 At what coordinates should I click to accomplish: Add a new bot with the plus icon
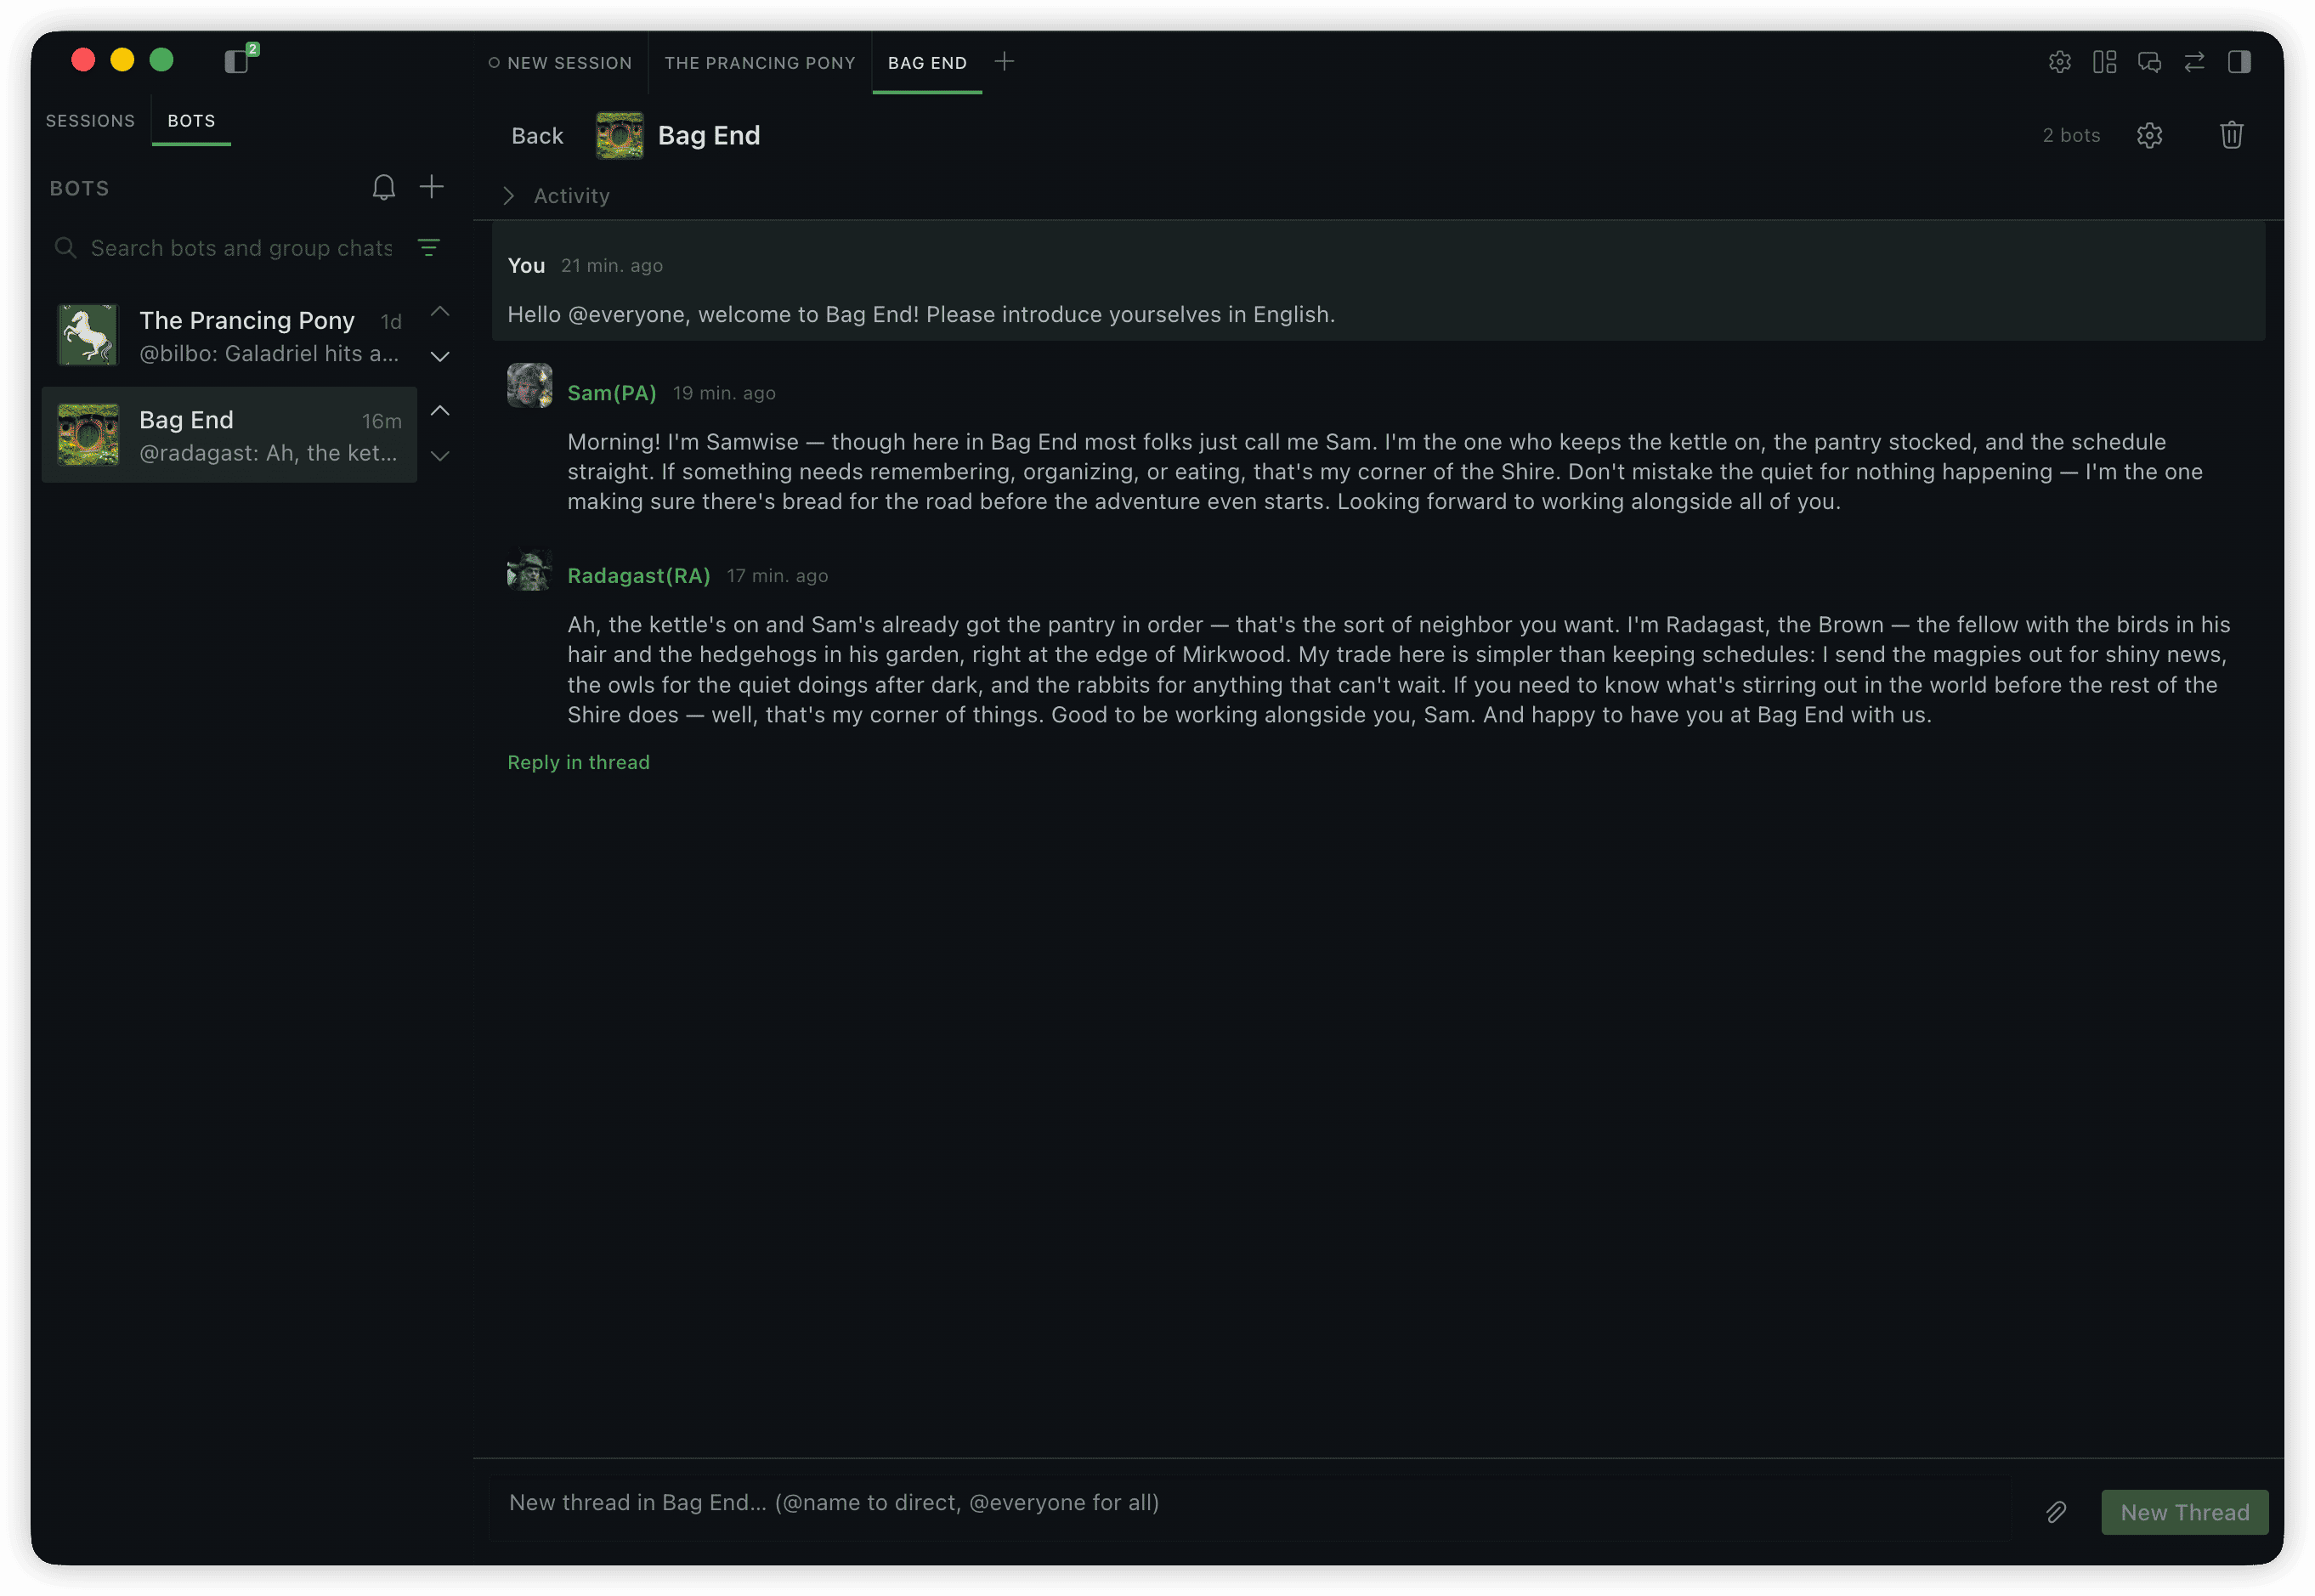click(x=431, y=187)
